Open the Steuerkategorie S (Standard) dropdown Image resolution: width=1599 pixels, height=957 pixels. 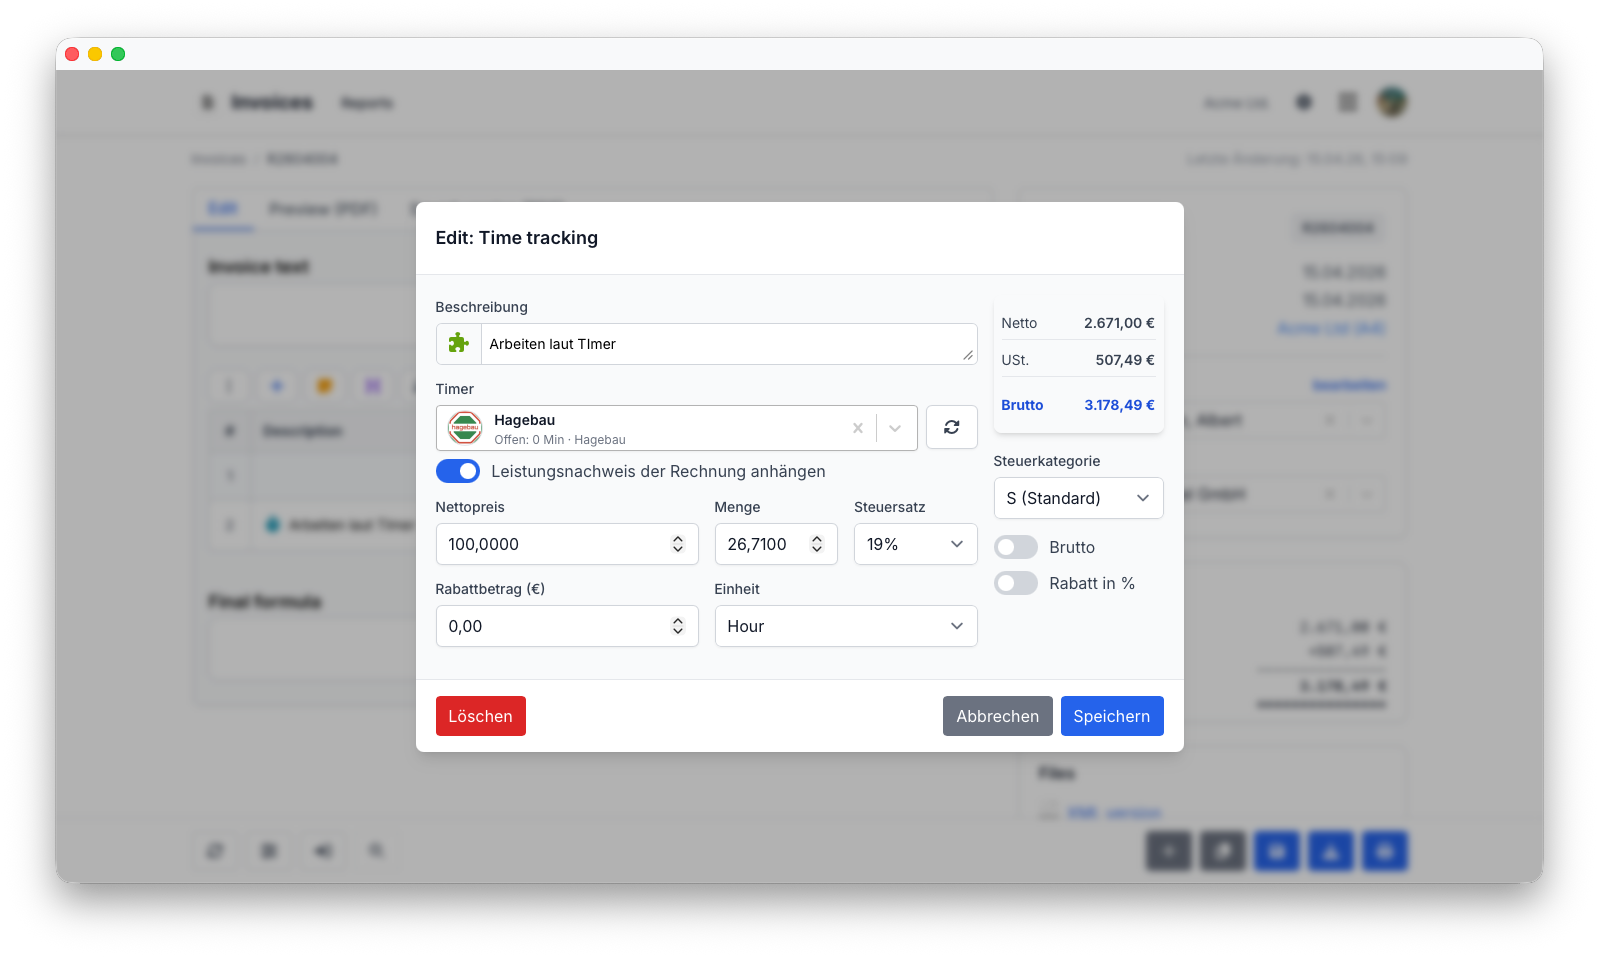click(1078, 498)
